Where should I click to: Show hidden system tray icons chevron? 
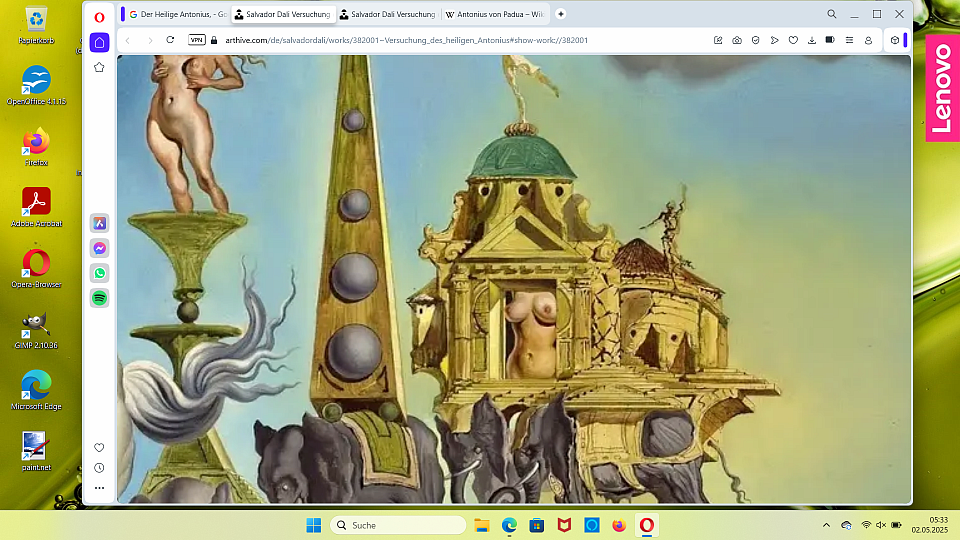click(826, 525)
